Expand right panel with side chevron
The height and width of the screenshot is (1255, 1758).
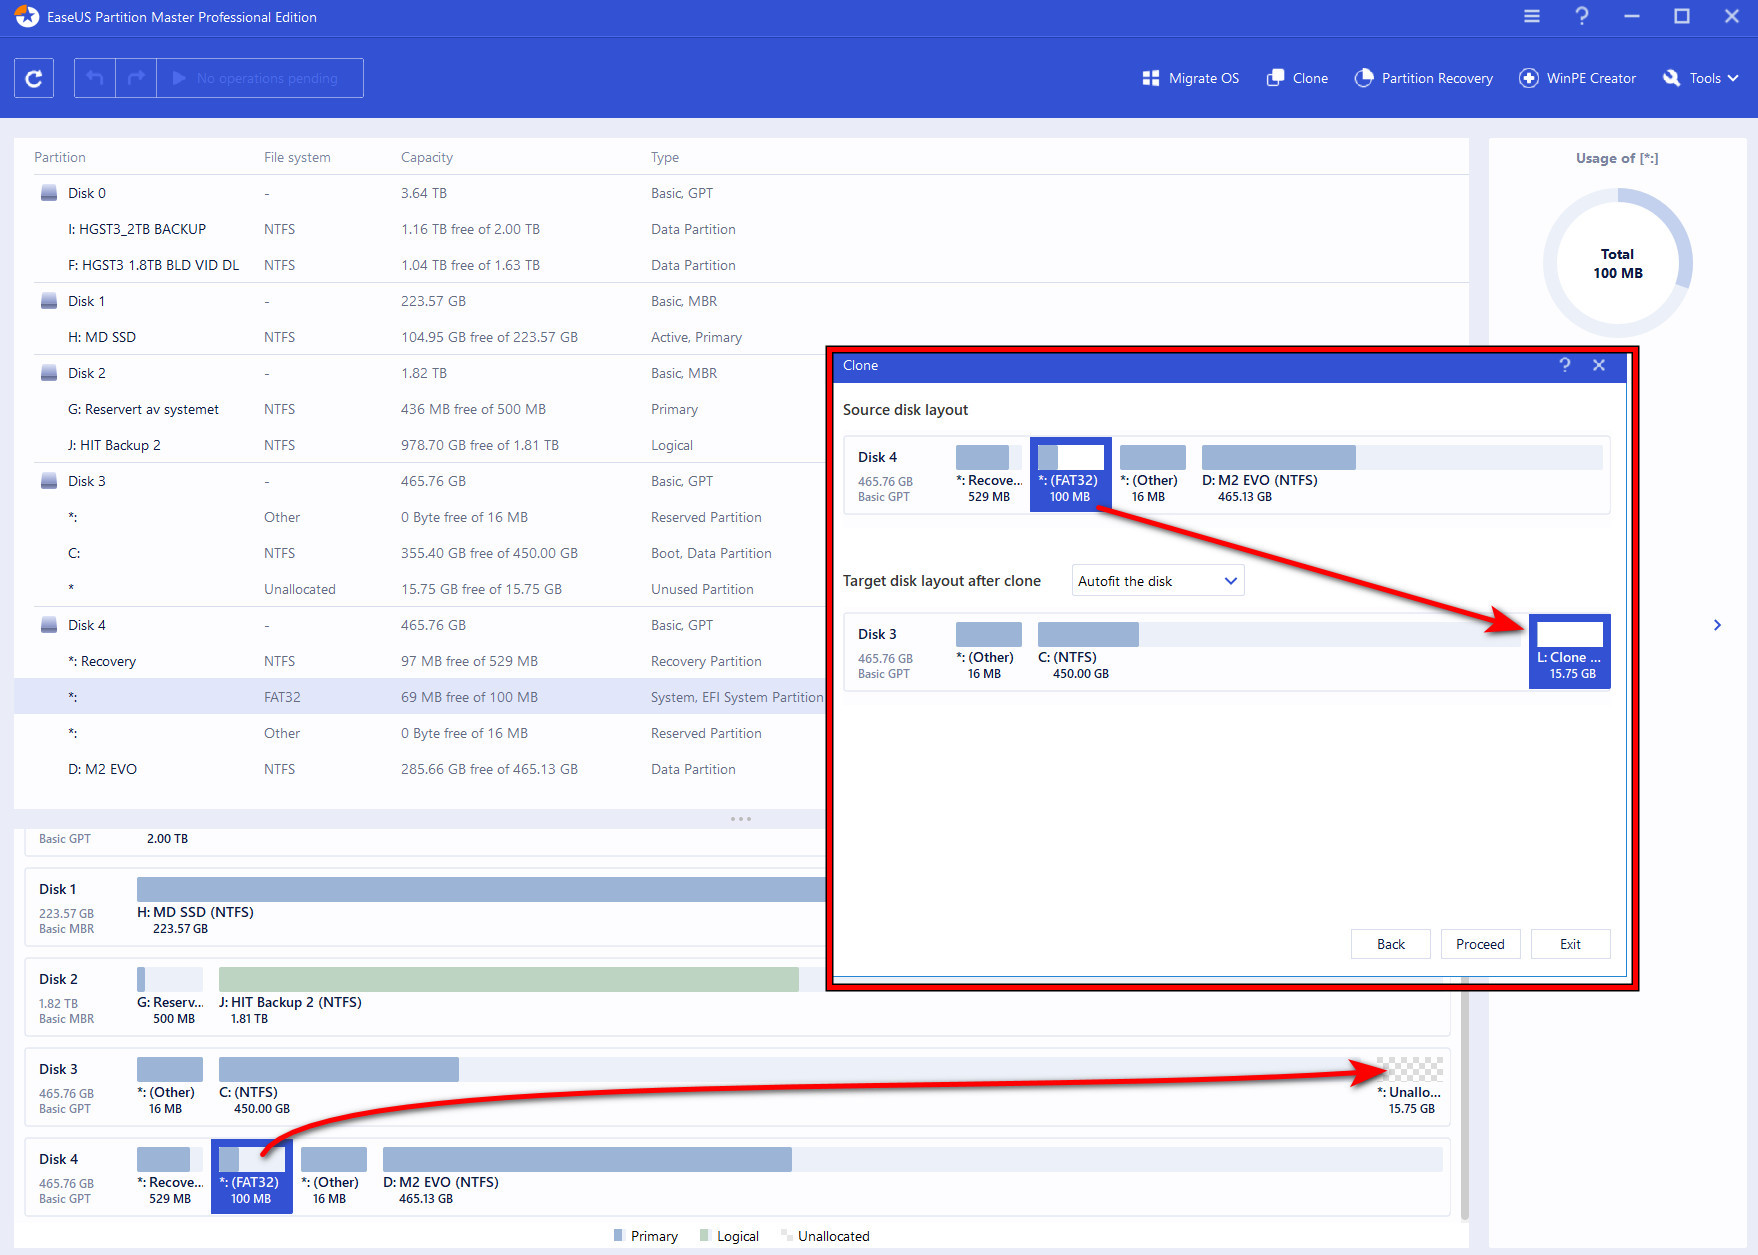(1717, 625)
